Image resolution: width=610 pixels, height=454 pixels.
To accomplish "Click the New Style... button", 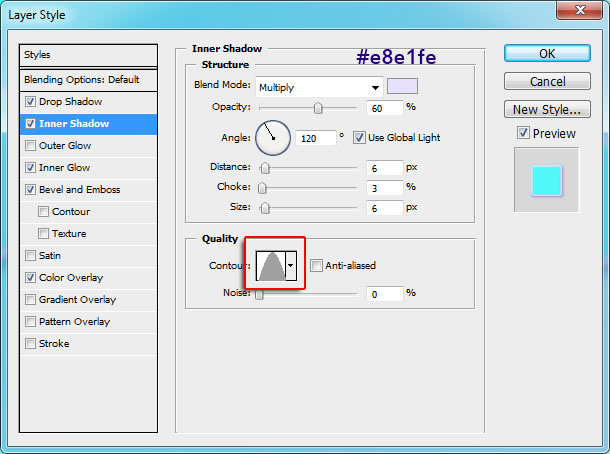I will click(547, 109).
